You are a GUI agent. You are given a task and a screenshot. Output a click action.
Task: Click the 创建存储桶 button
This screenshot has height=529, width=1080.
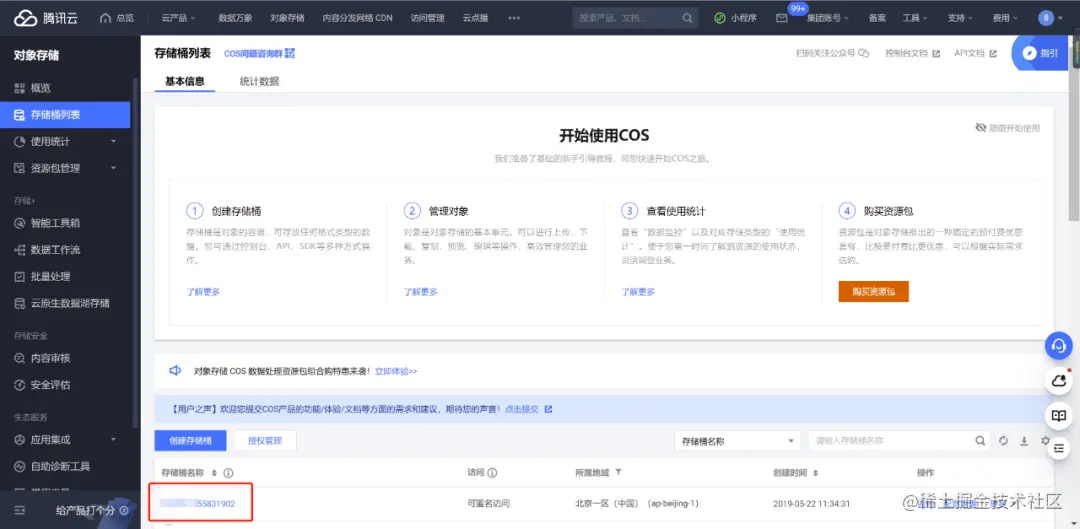[190, 441]
